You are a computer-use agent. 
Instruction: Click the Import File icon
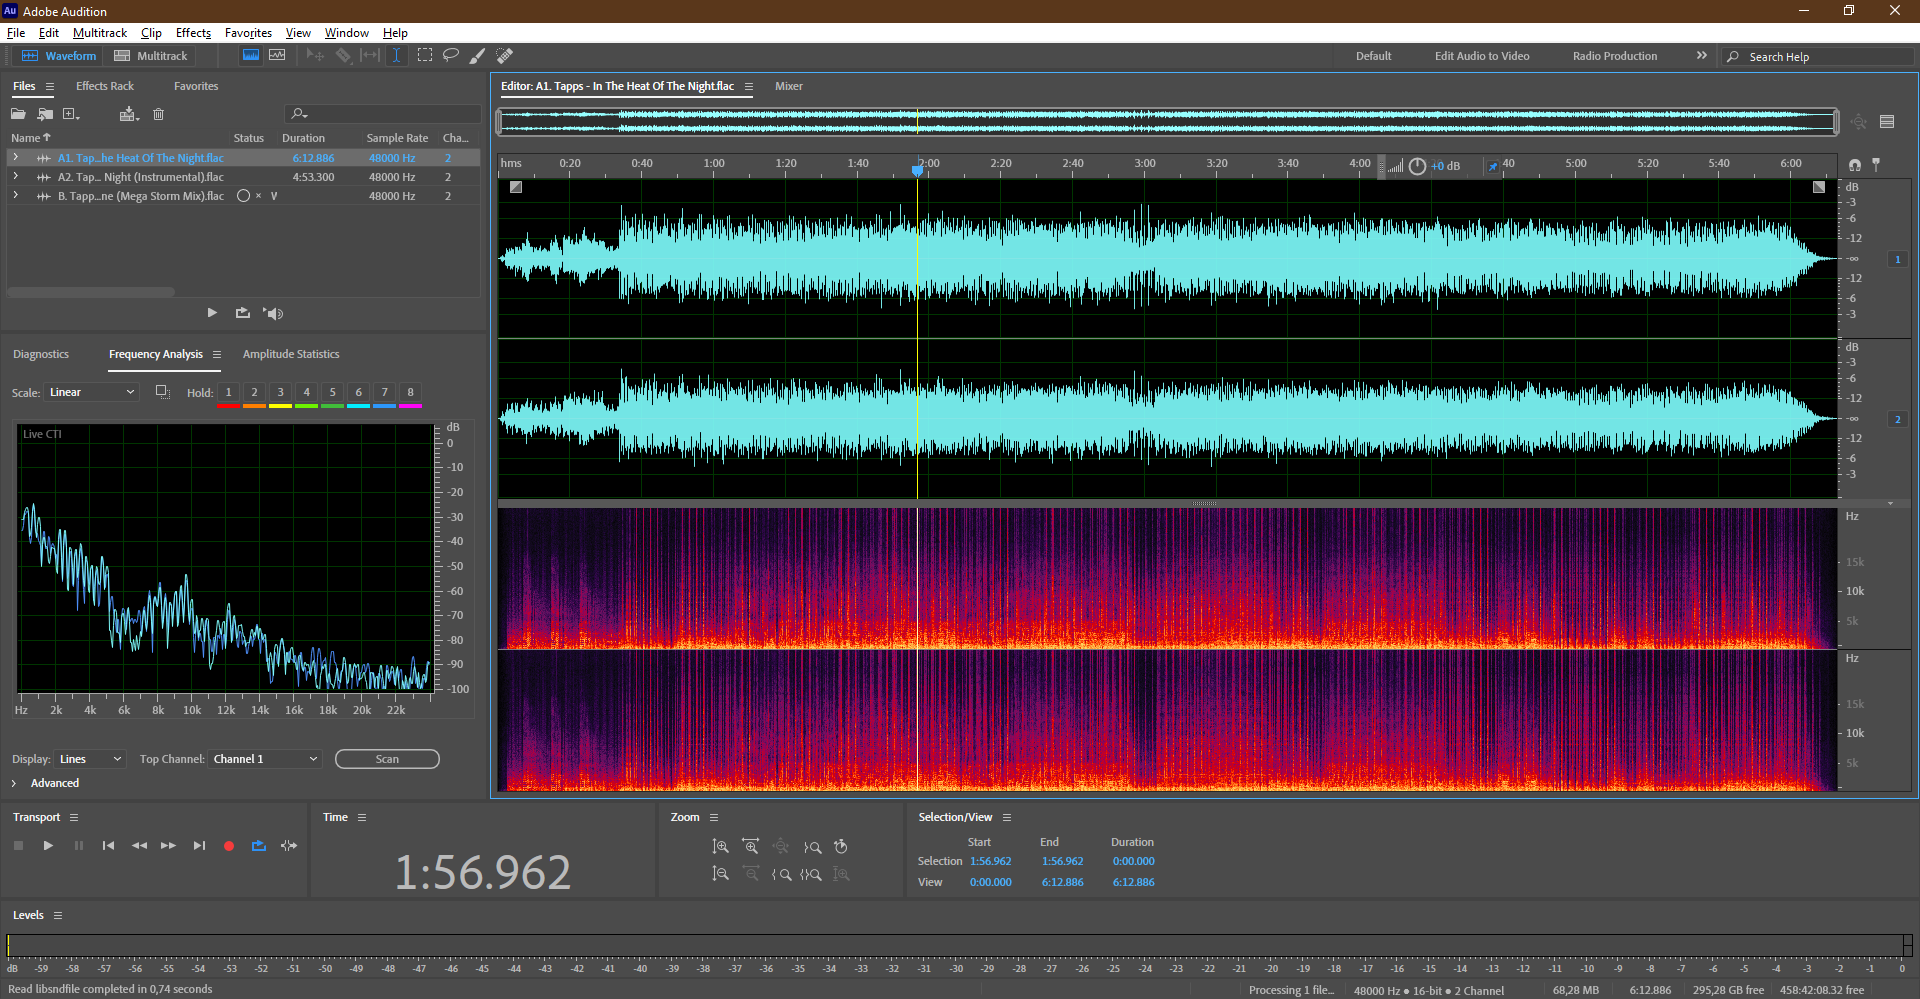click(45, 114)
